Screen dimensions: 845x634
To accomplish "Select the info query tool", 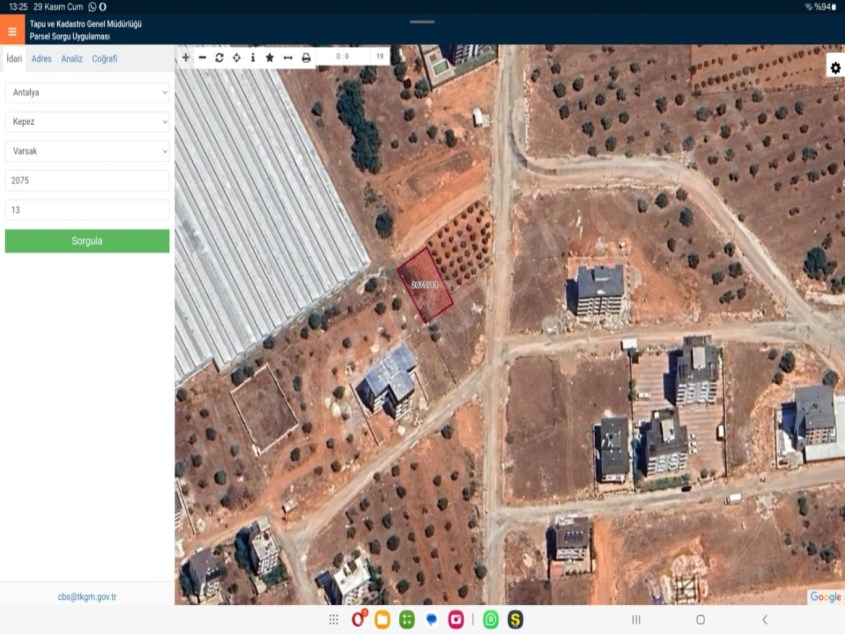I will pos(252,58).
